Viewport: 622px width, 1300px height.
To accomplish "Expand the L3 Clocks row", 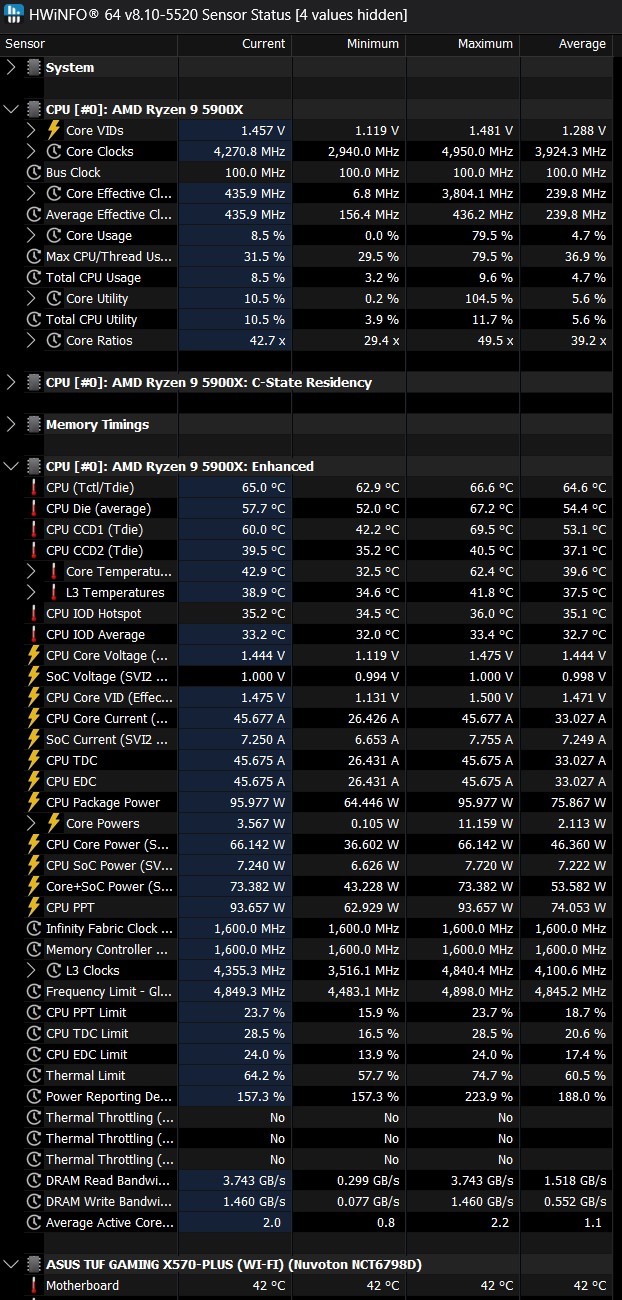I will pos(31,971).
